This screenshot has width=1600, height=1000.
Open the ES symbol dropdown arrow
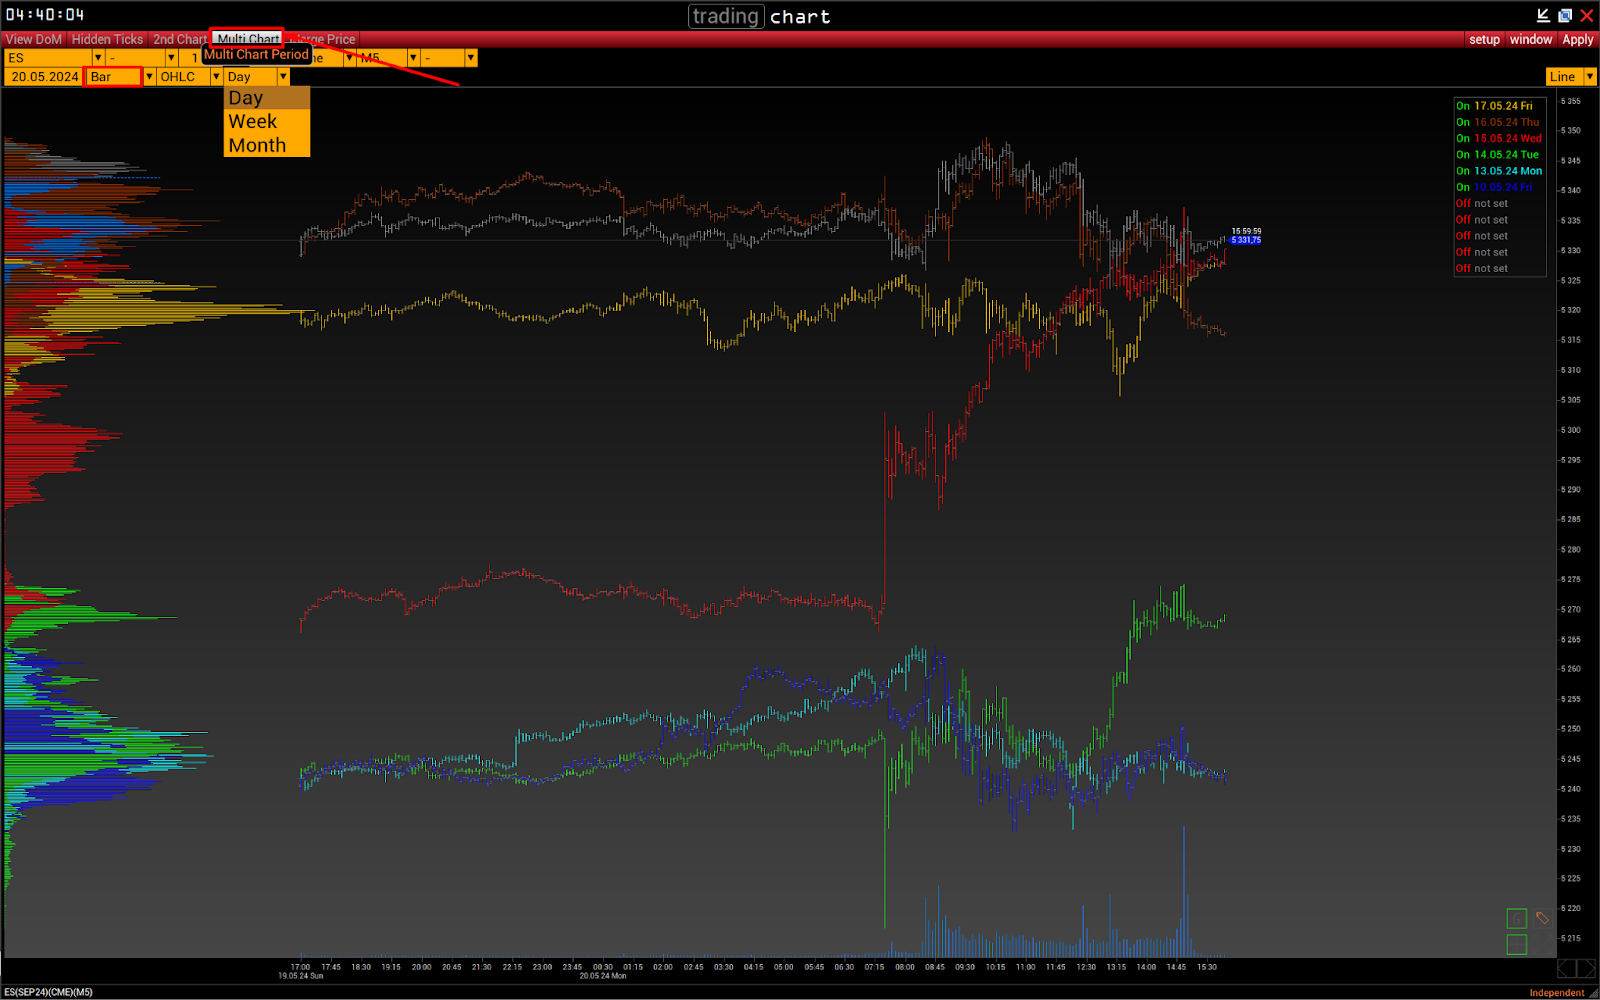coord(97,58)
